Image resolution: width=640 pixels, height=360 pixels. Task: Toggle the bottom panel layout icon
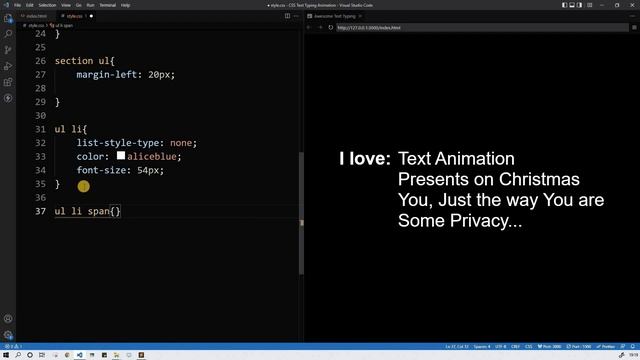coord(572,5)
